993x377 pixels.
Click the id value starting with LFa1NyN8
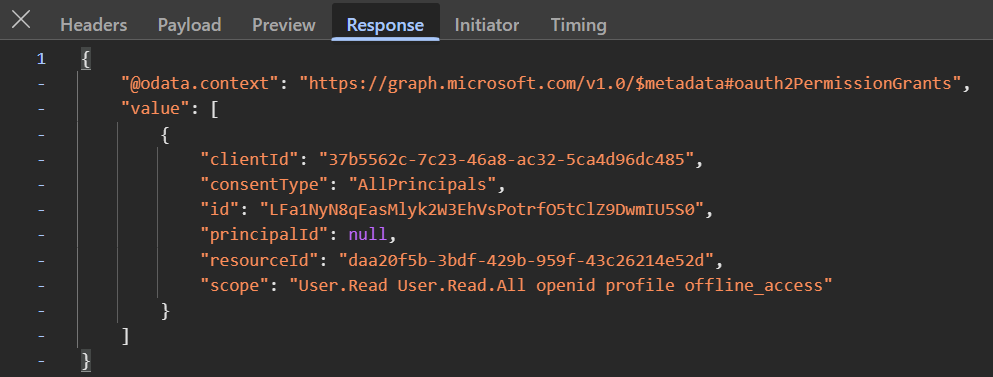[481, 210]
